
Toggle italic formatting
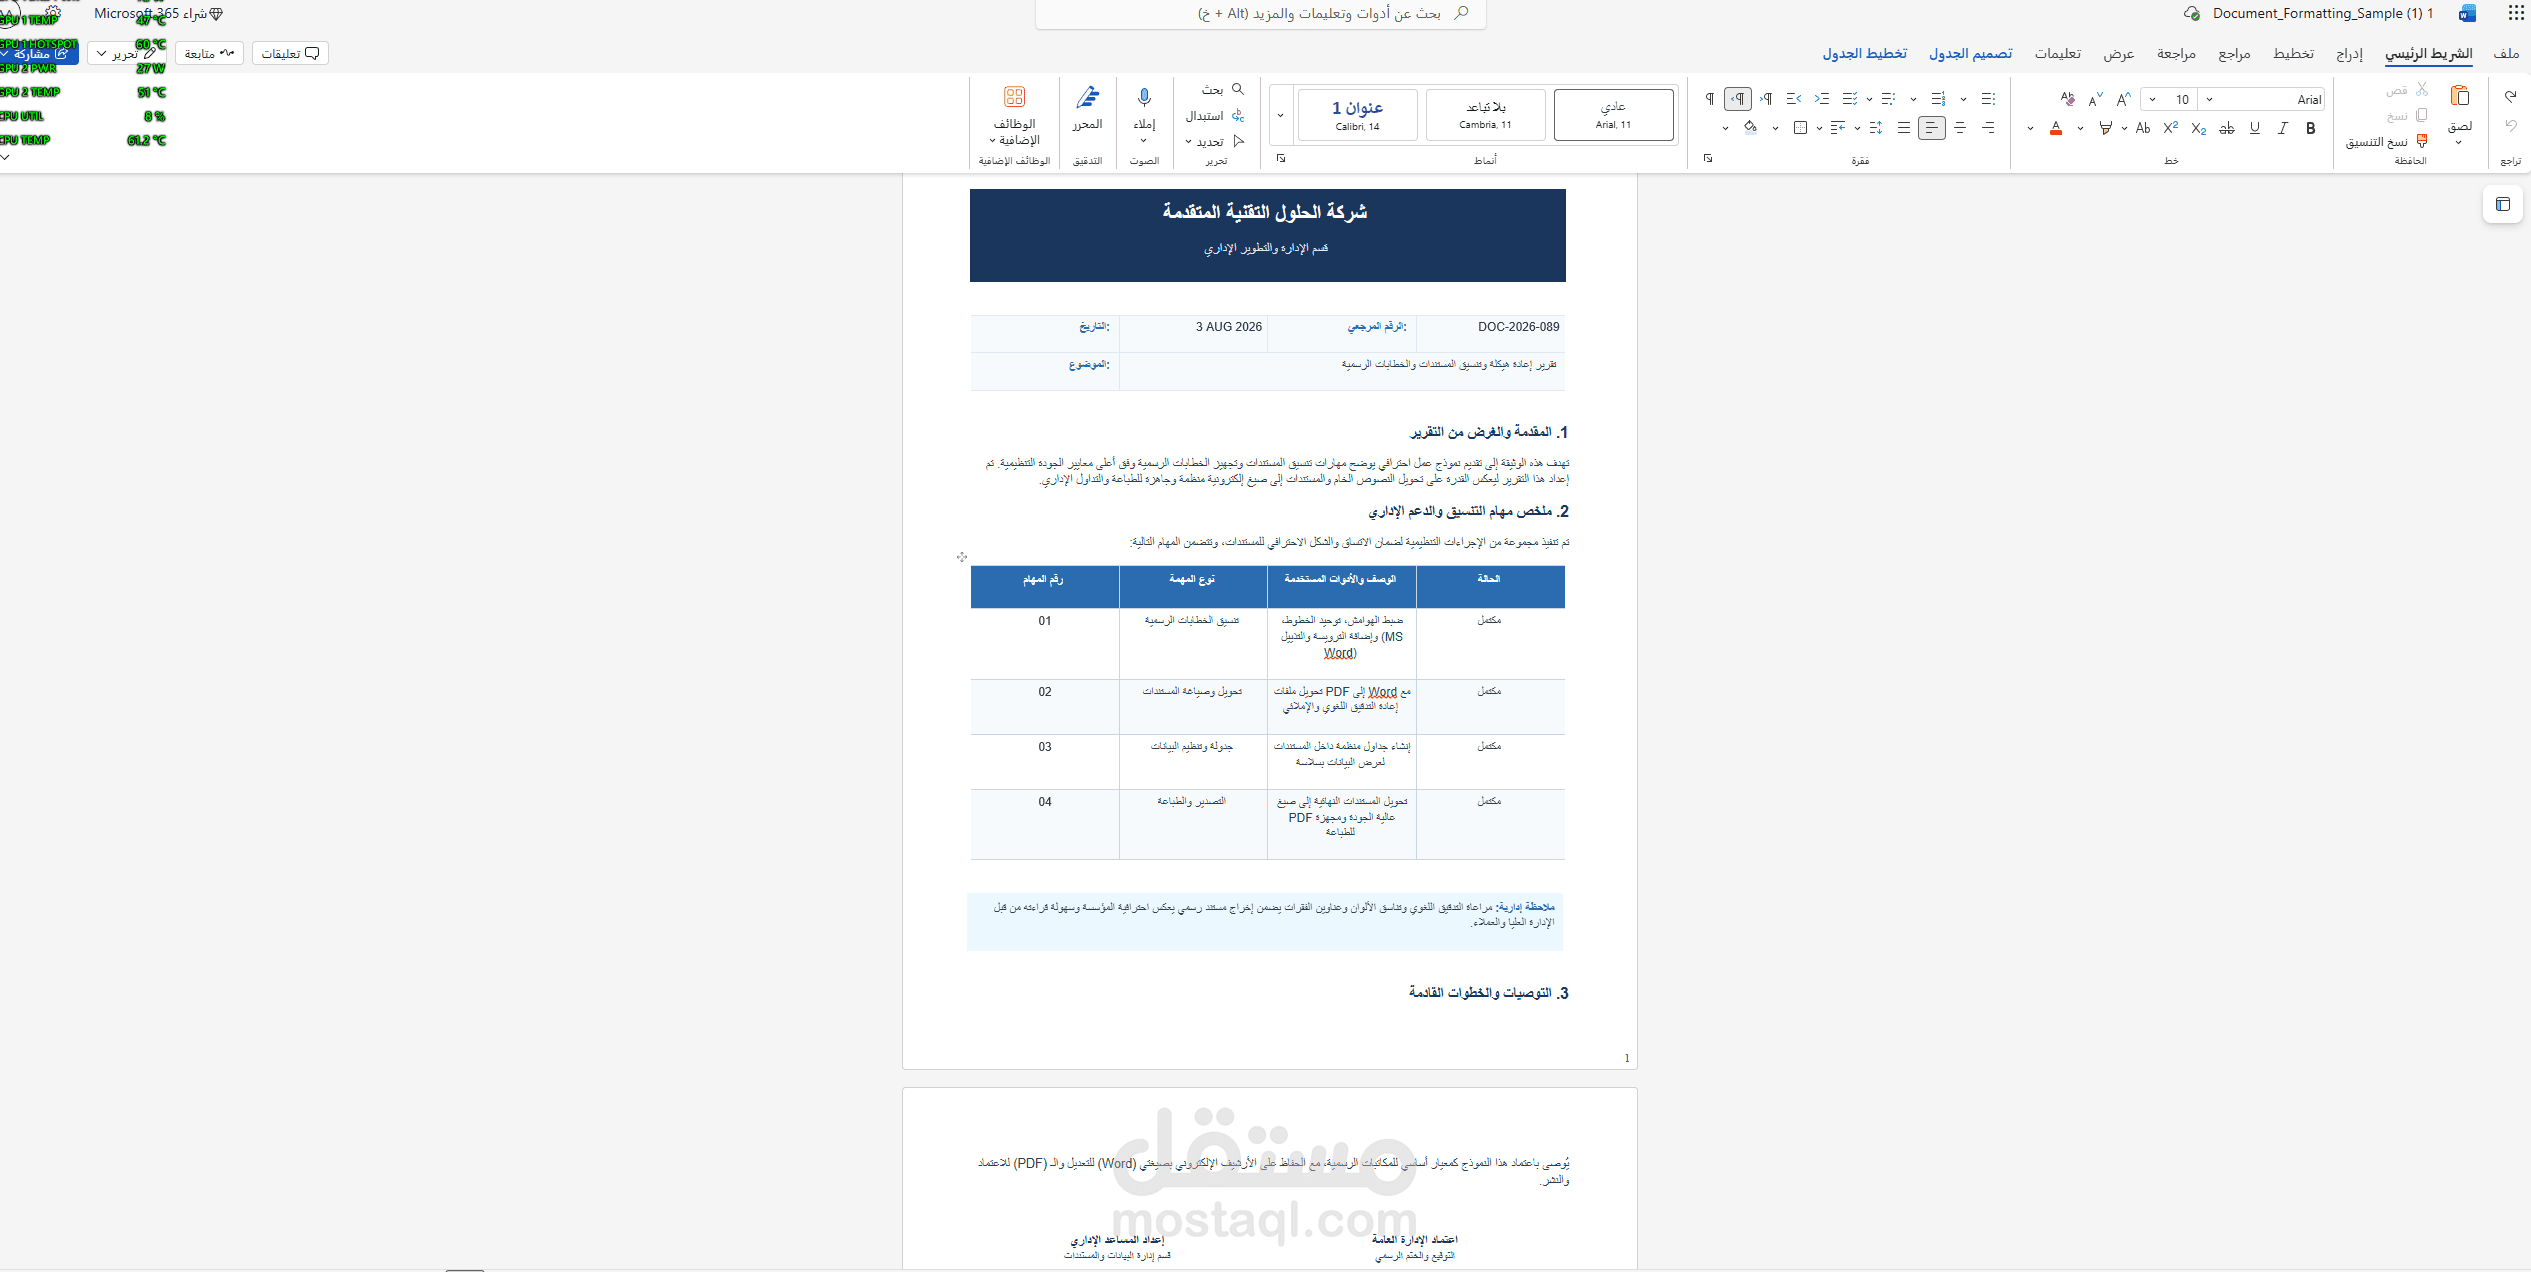(2282, 128)
